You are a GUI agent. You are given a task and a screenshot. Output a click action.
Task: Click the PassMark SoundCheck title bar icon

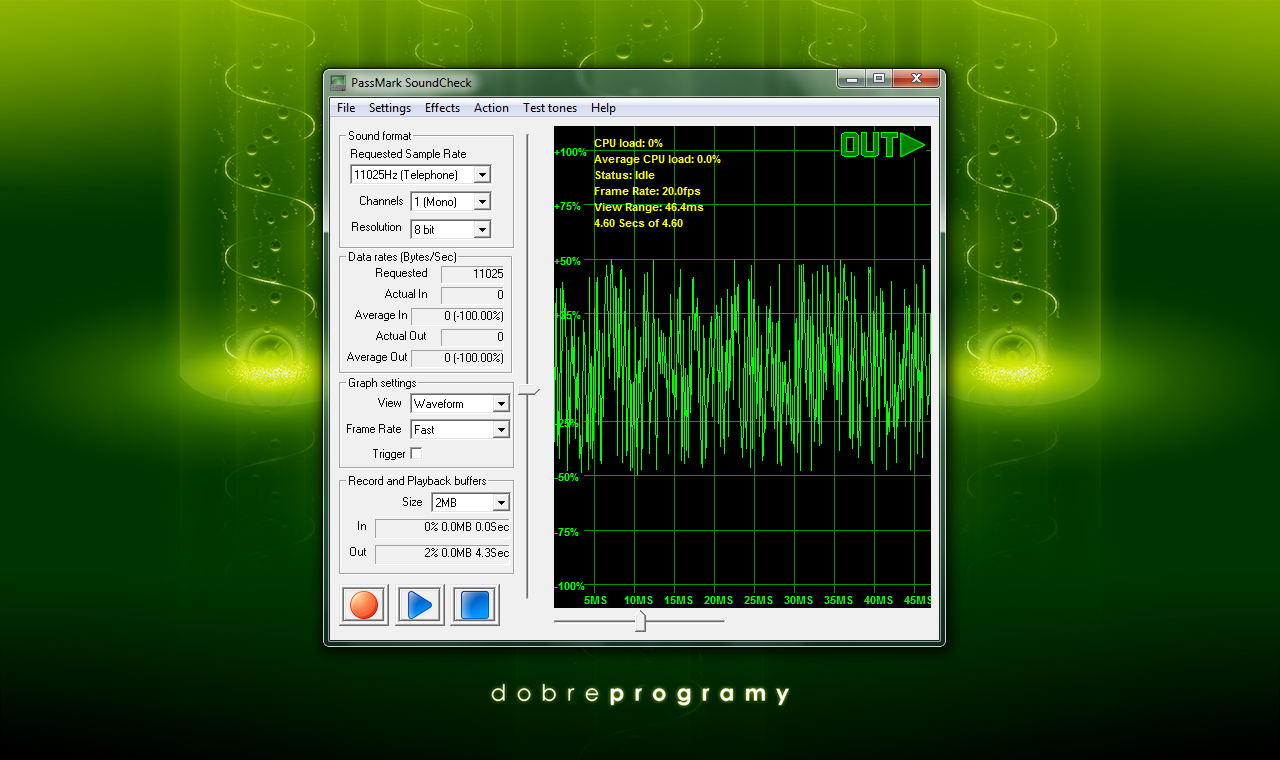point(338,82)
